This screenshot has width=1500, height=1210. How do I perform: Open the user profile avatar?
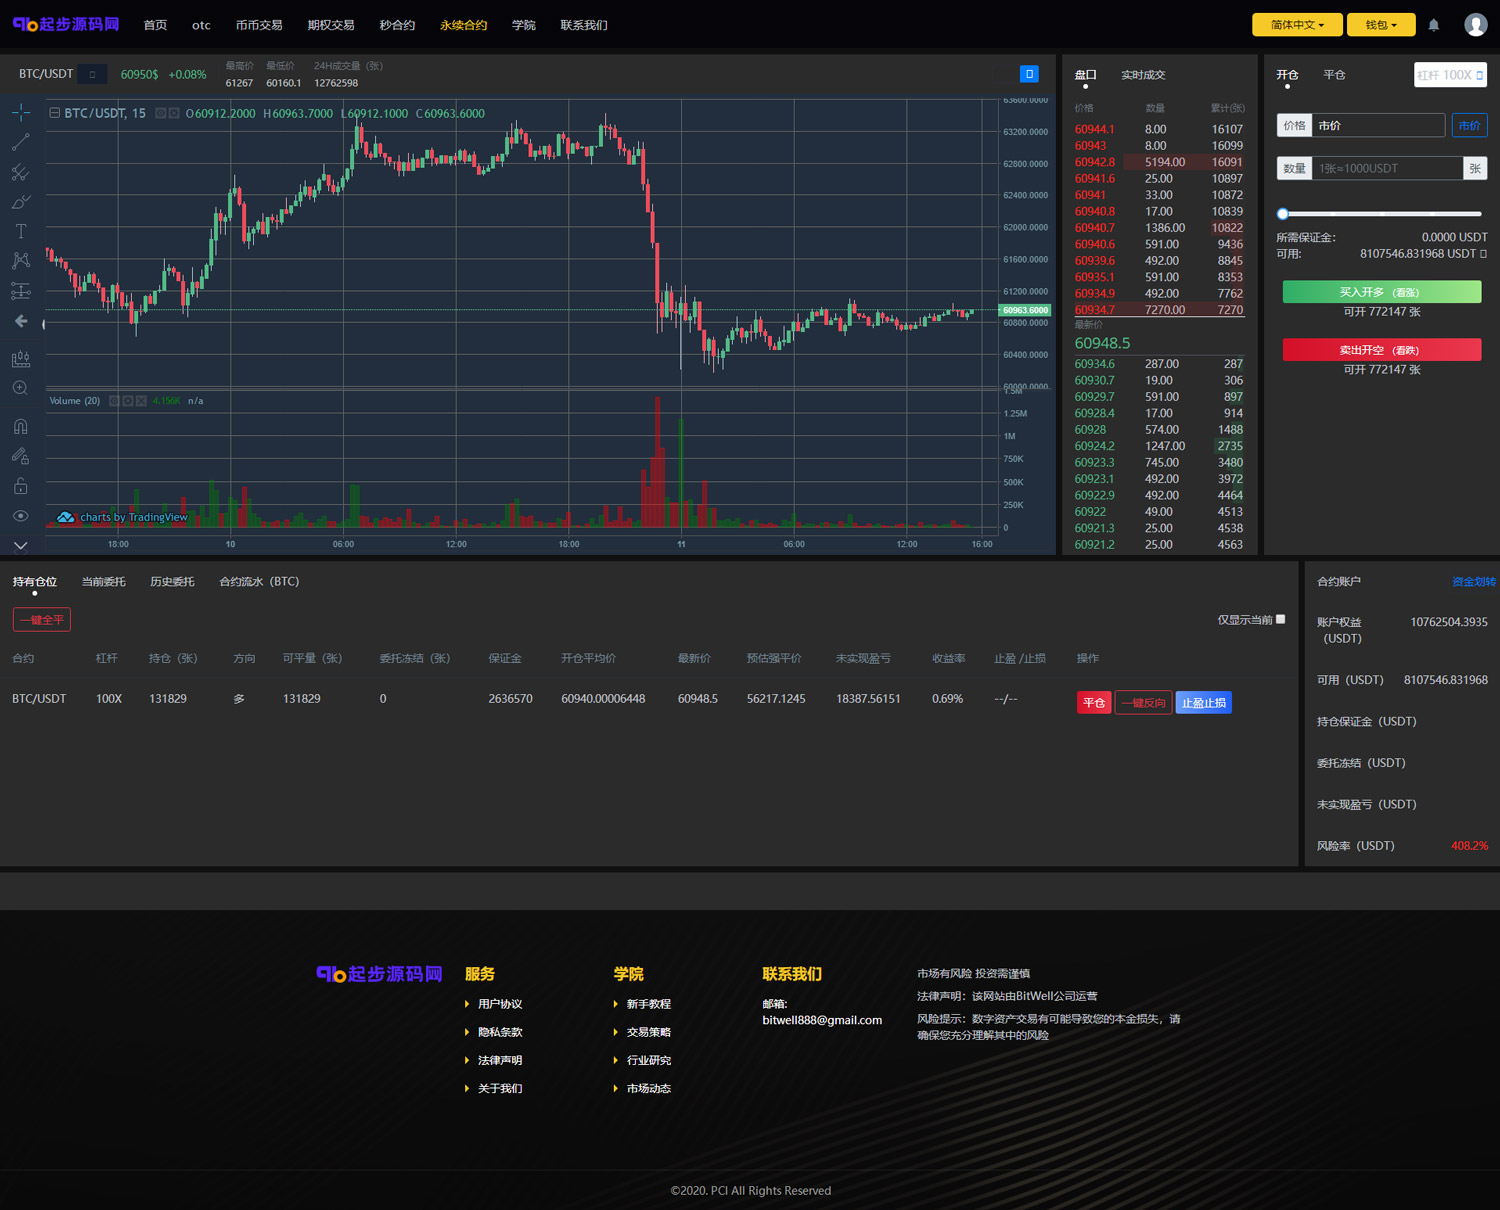click(x=1475, y=25)
